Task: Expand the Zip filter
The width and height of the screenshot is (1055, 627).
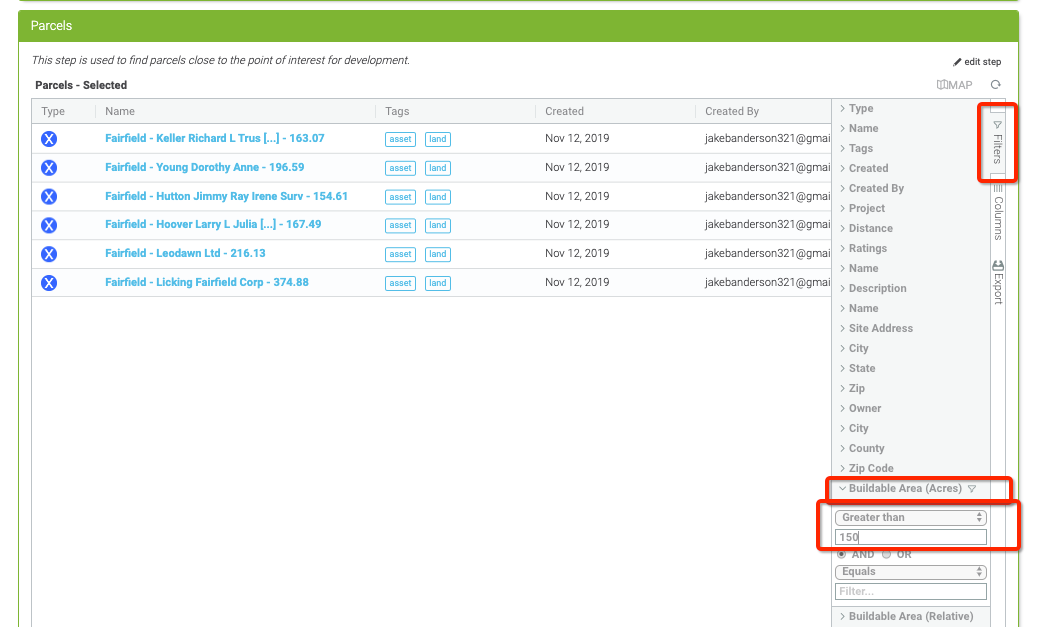Action: 852,388
